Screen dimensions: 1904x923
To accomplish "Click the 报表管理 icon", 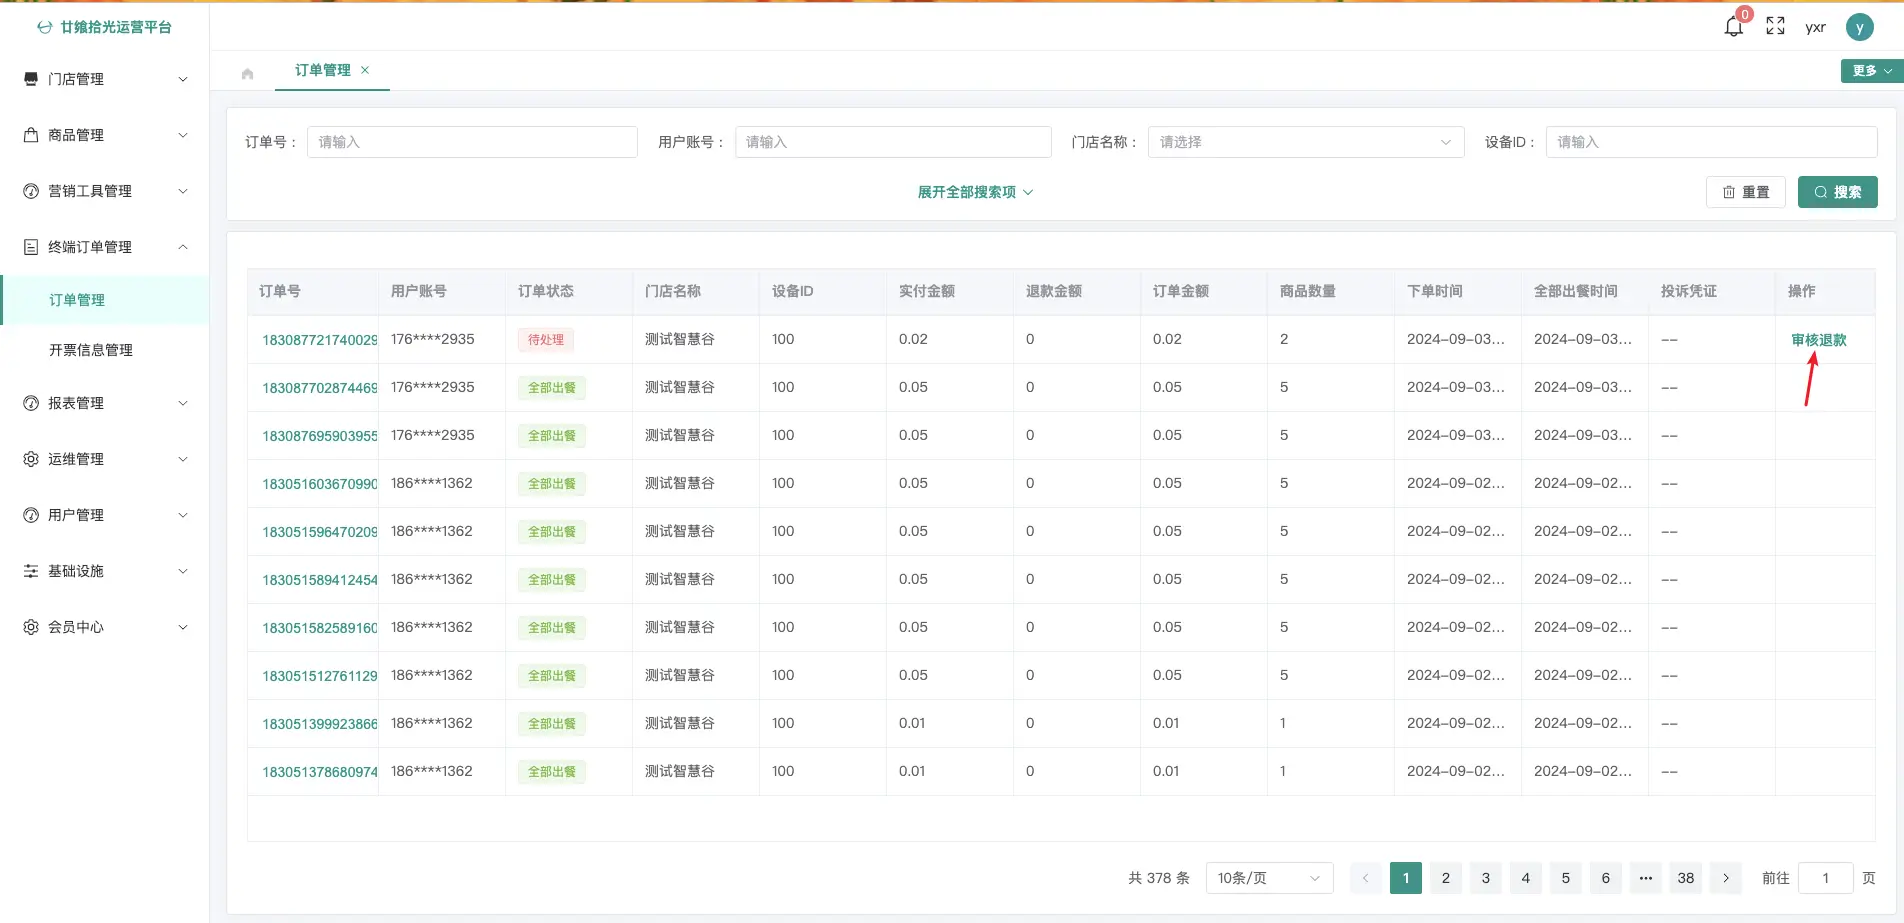I will [31, 403].
